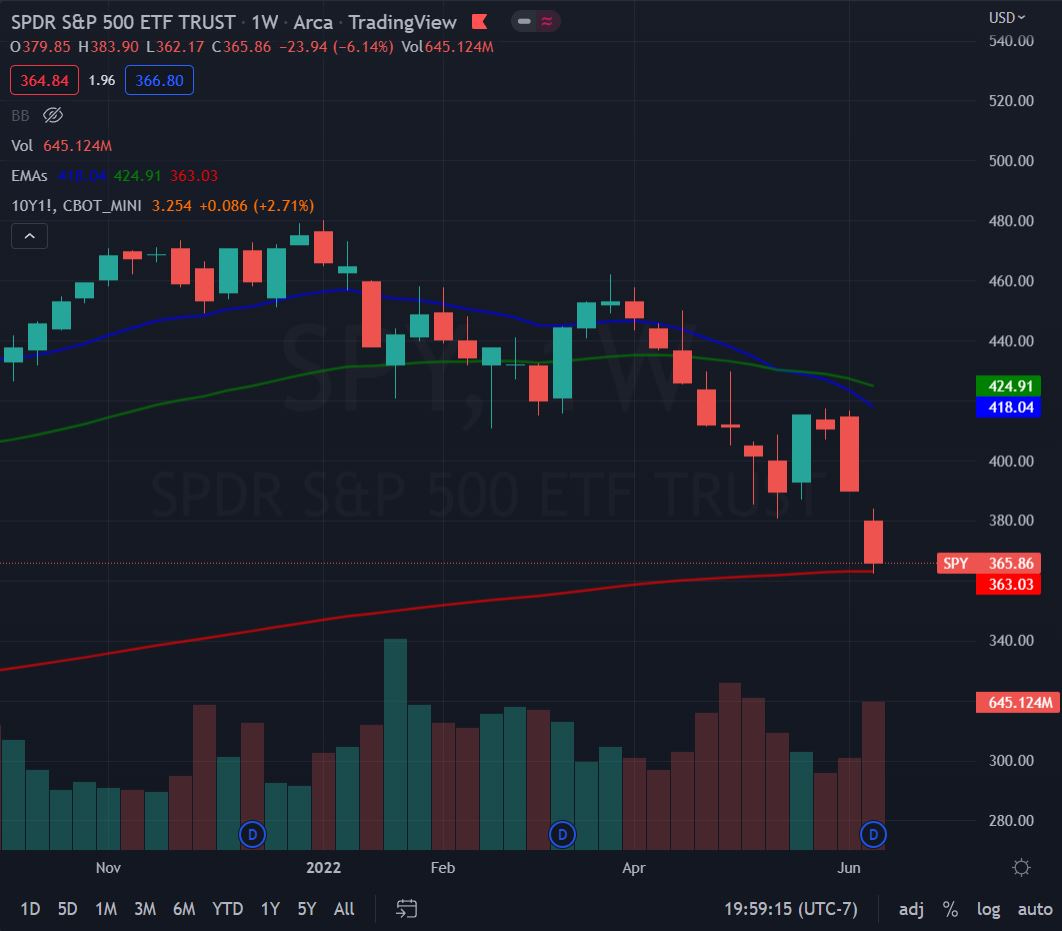Click the red 363.03 EMA price label
1062x931 pixels.
coord(1008,584)
